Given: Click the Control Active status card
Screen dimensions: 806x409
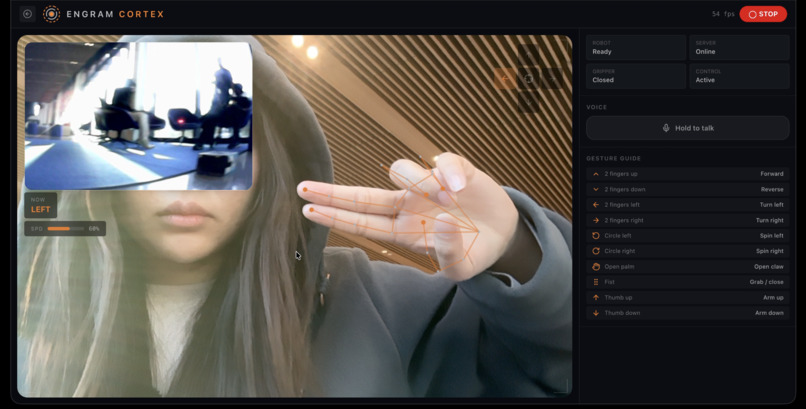Looking at the screenshot, I should point(739,76).
